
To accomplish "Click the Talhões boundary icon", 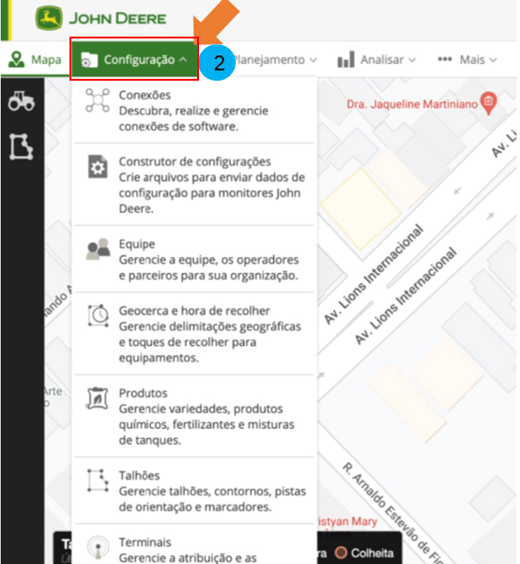I will coord(98,480).
